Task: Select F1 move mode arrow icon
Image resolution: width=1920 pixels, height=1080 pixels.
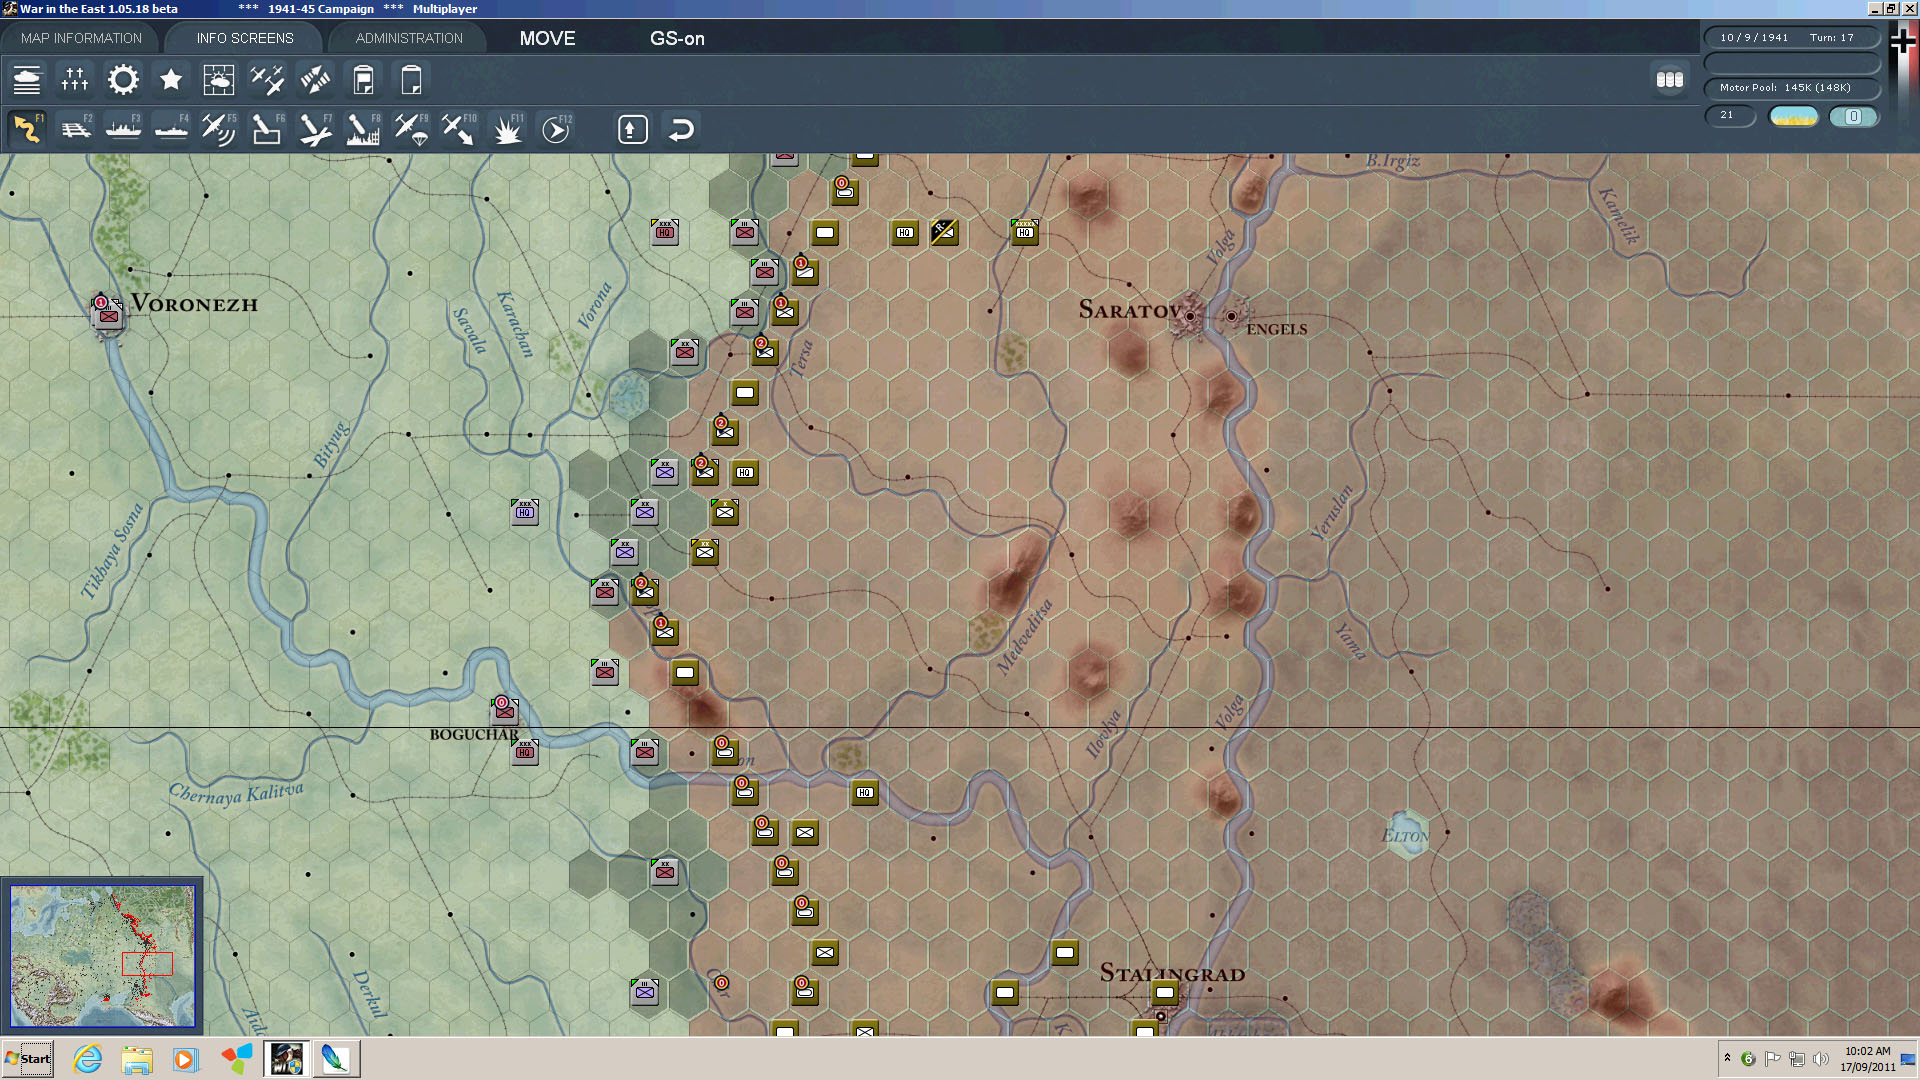Action: point(27,129)
